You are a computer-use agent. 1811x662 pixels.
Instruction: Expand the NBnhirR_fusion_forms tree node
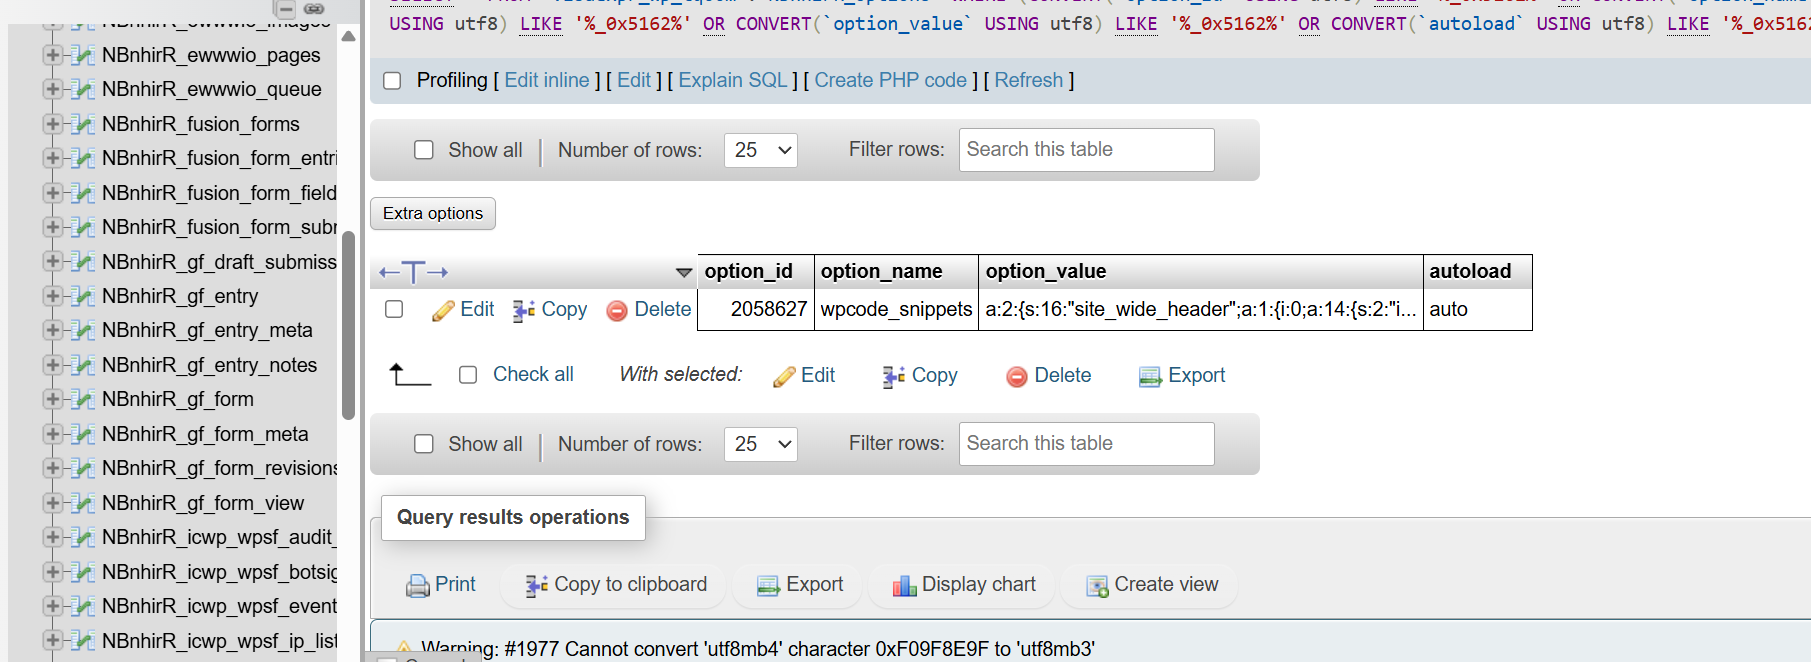(52, 124)
